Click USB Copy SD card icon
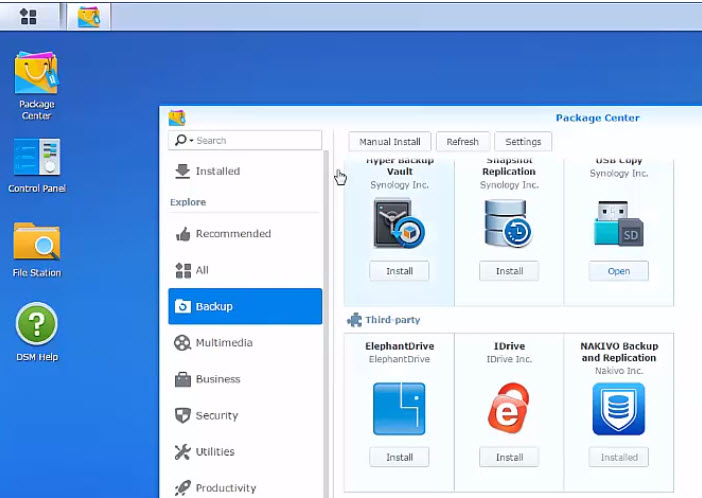This screenshot has width=702, height=498. [x=619, y=223]
